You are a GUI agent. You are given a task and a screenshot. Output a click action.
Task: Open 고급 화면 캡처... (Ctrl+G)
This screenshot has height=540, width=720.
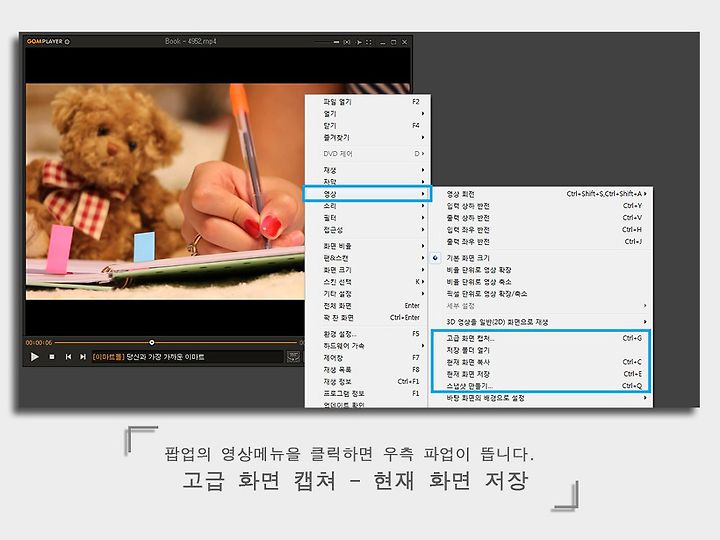(540, 338)
